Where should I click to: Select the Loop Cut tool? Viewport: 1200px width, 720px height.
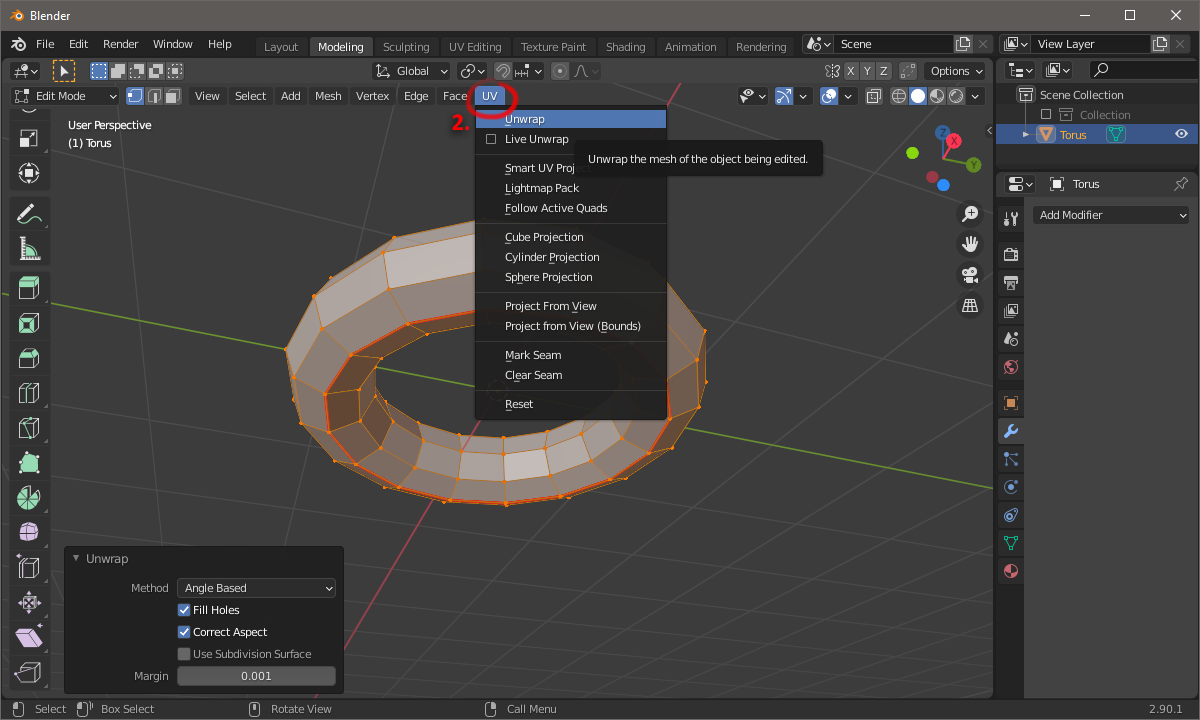pos(29,393)
